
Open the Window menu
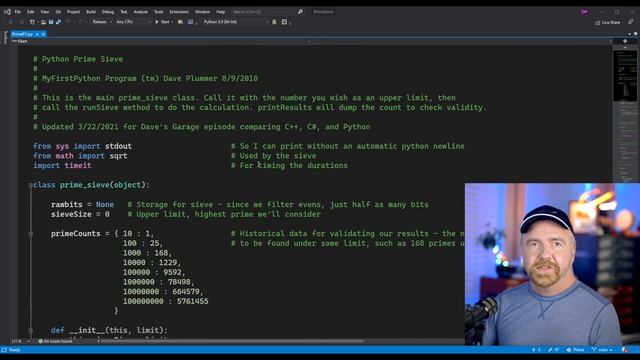tap(202, 12)
